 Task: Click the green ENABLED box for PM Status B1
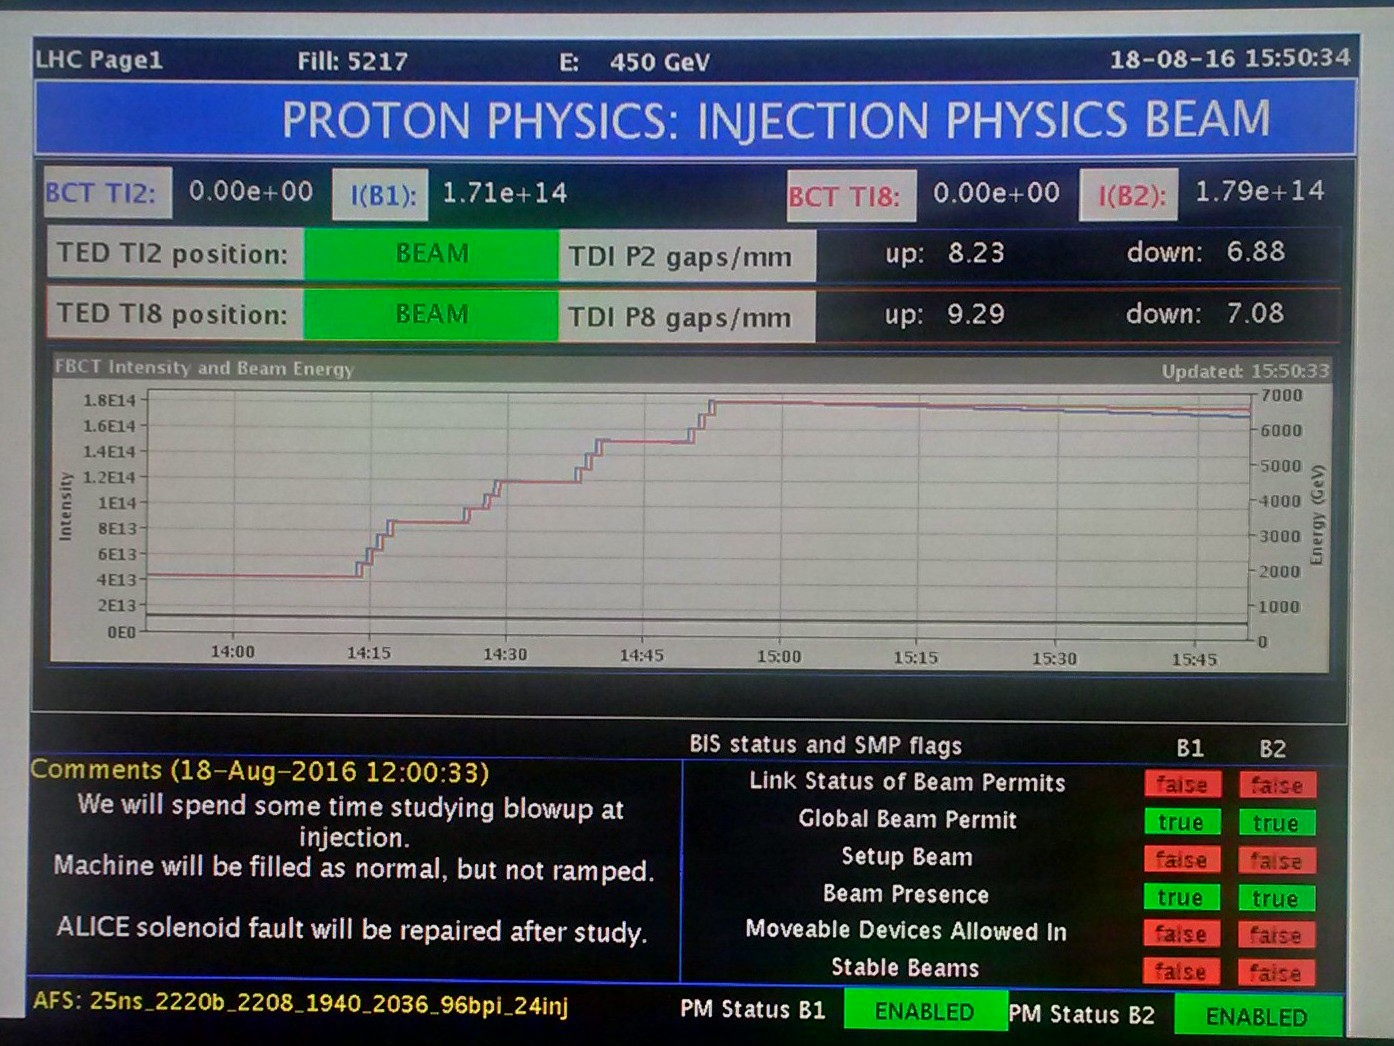[x=925, y=1011]
